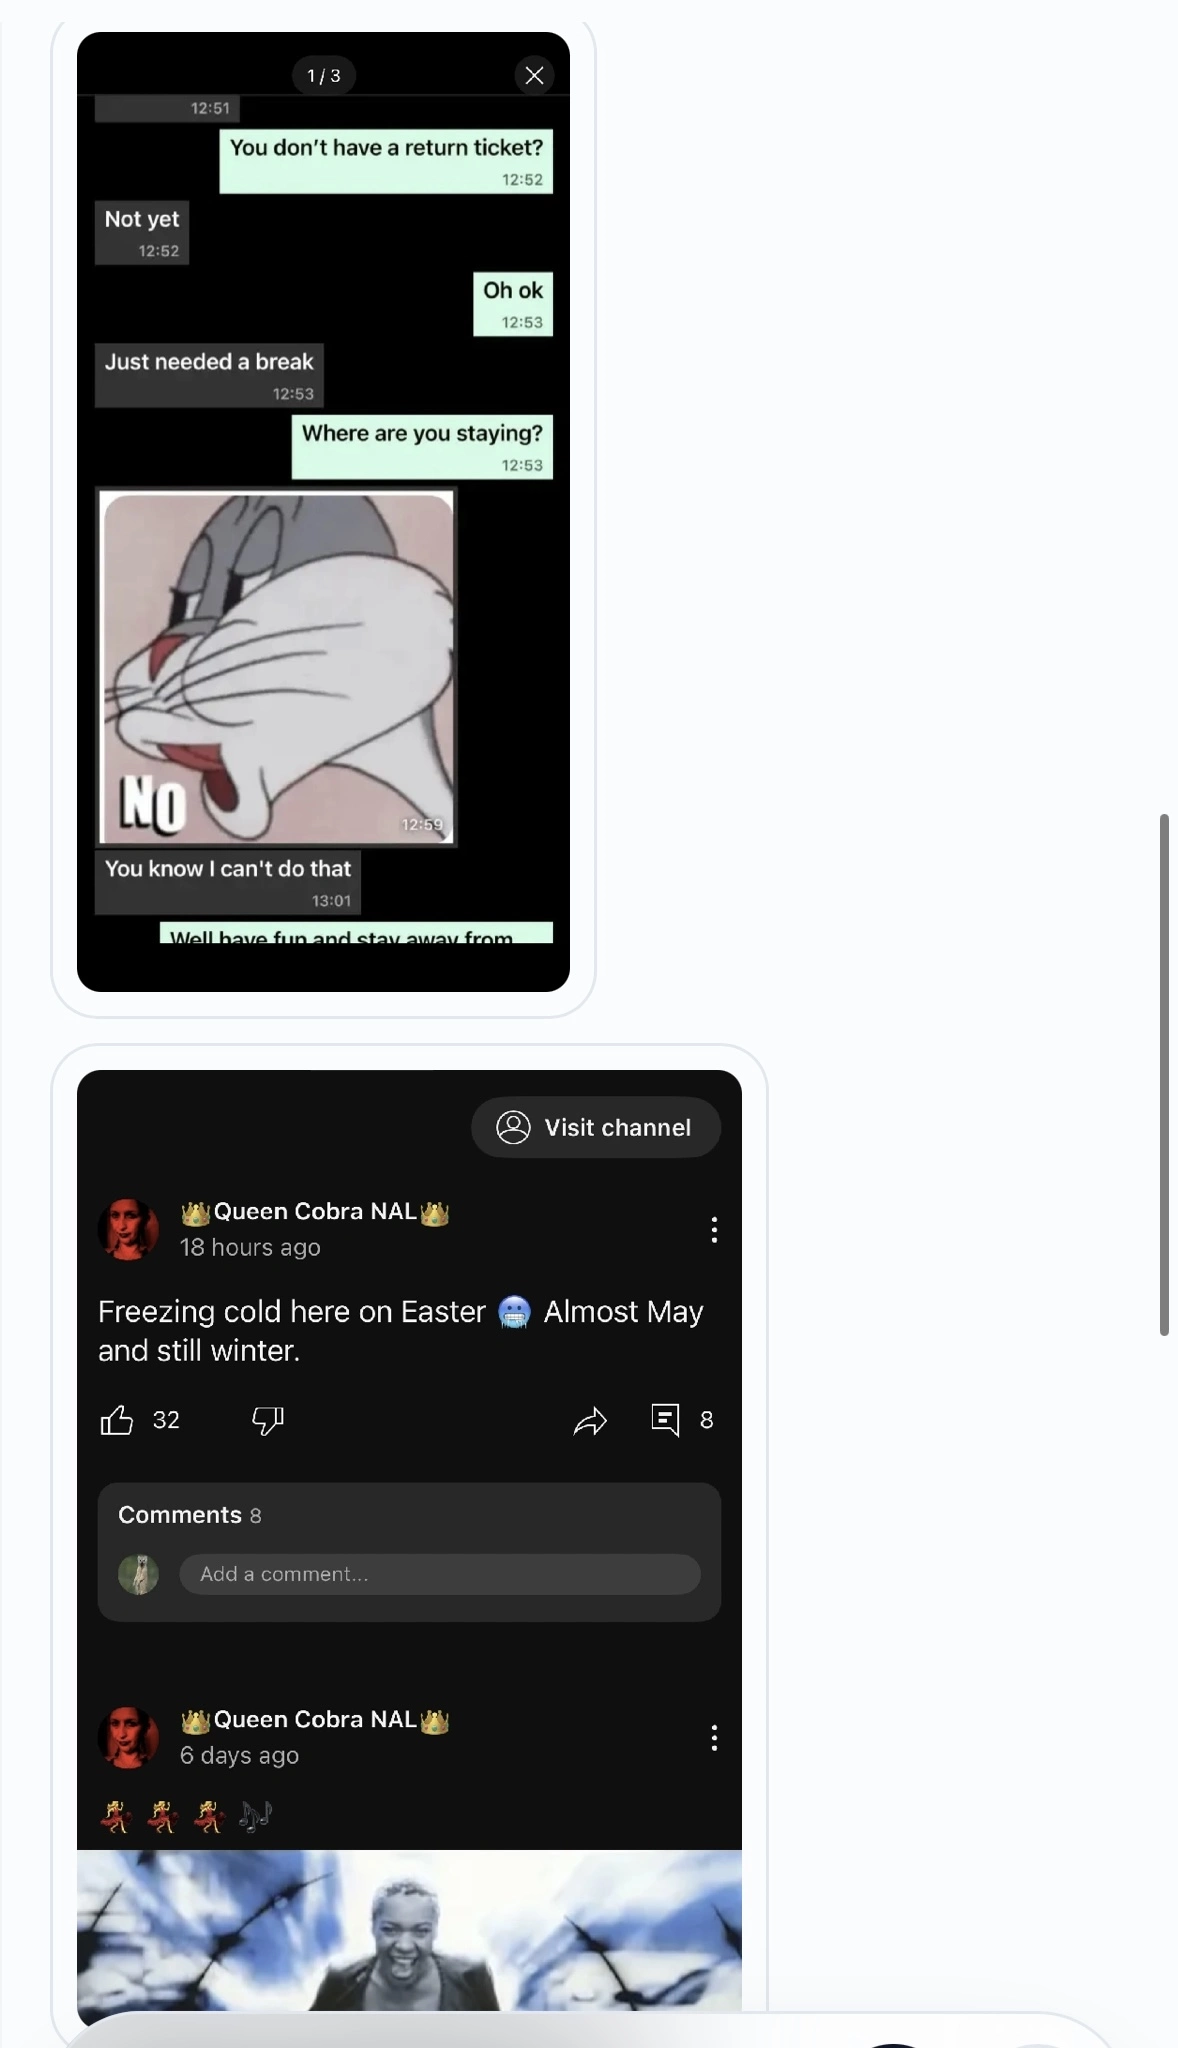Click the Visit channel button
Screen dimensions: 1178x2048
pyautogui.click(x=596, y=1127)
